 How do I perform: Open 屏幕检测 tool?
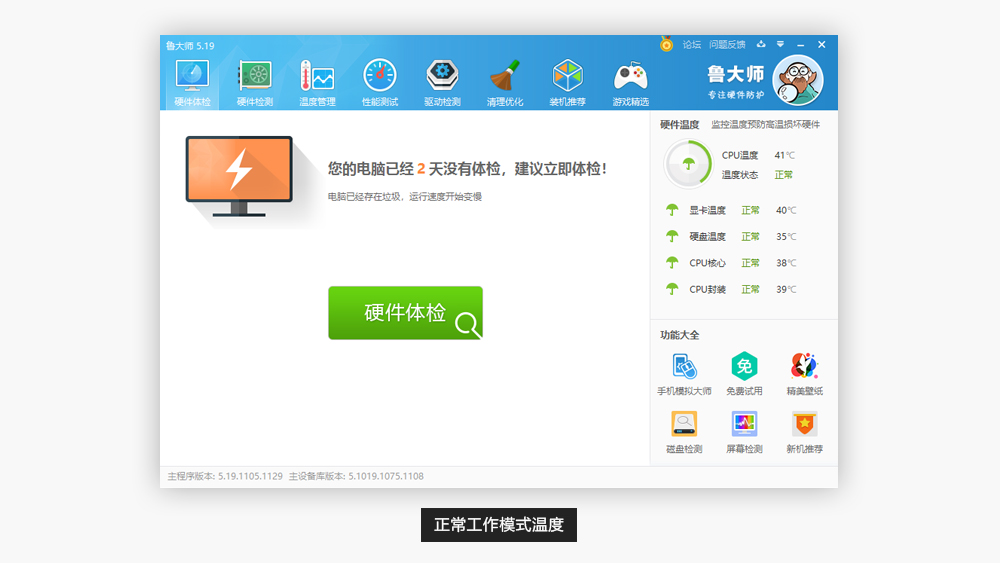pyautogui.click(x=744, y=432)
